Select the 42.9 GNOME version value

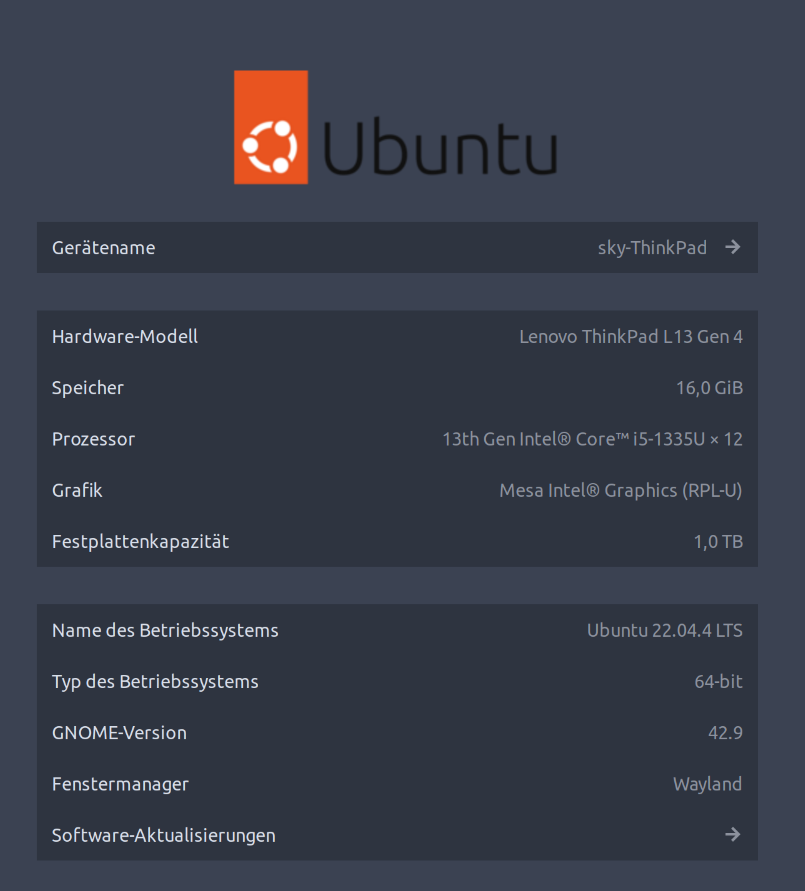tap(725, 733)
